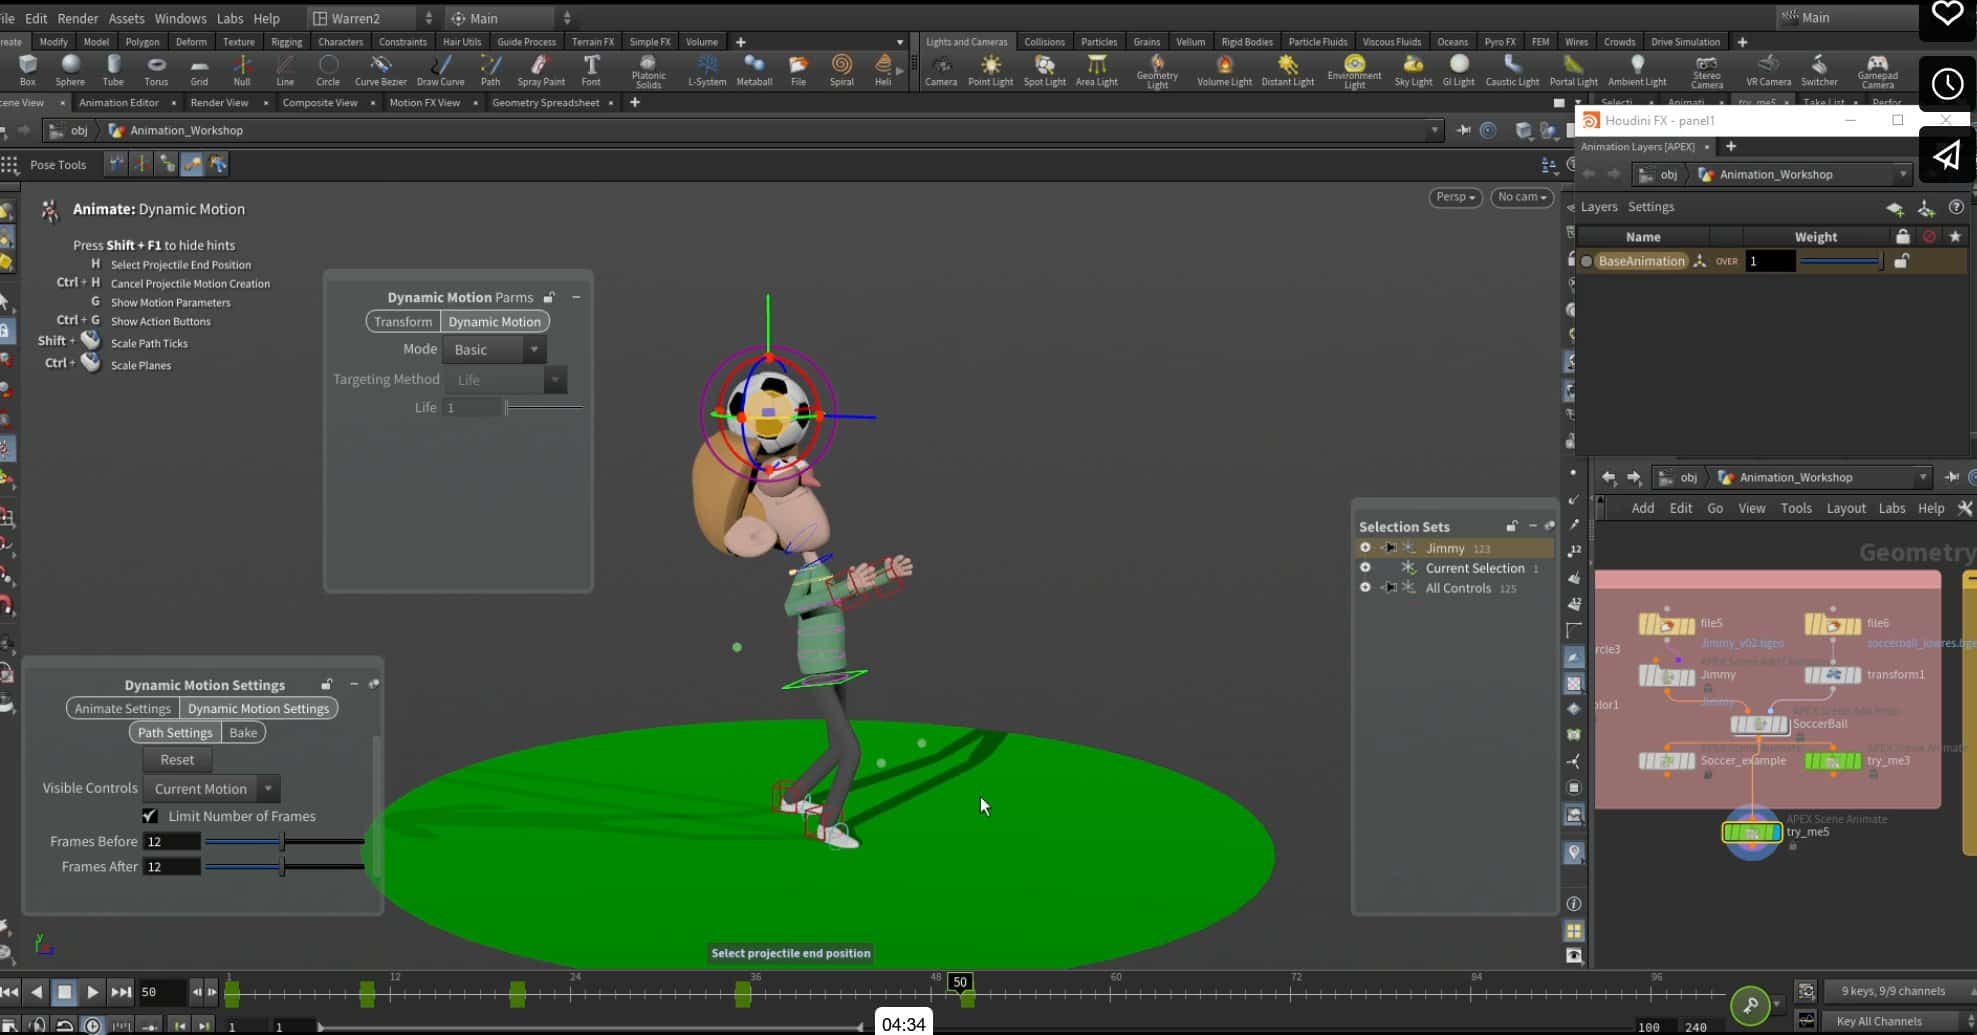Open the Mode dropdown set to Basic
This screenshot has width=1977, height=1035.
(x=496, y=350)
